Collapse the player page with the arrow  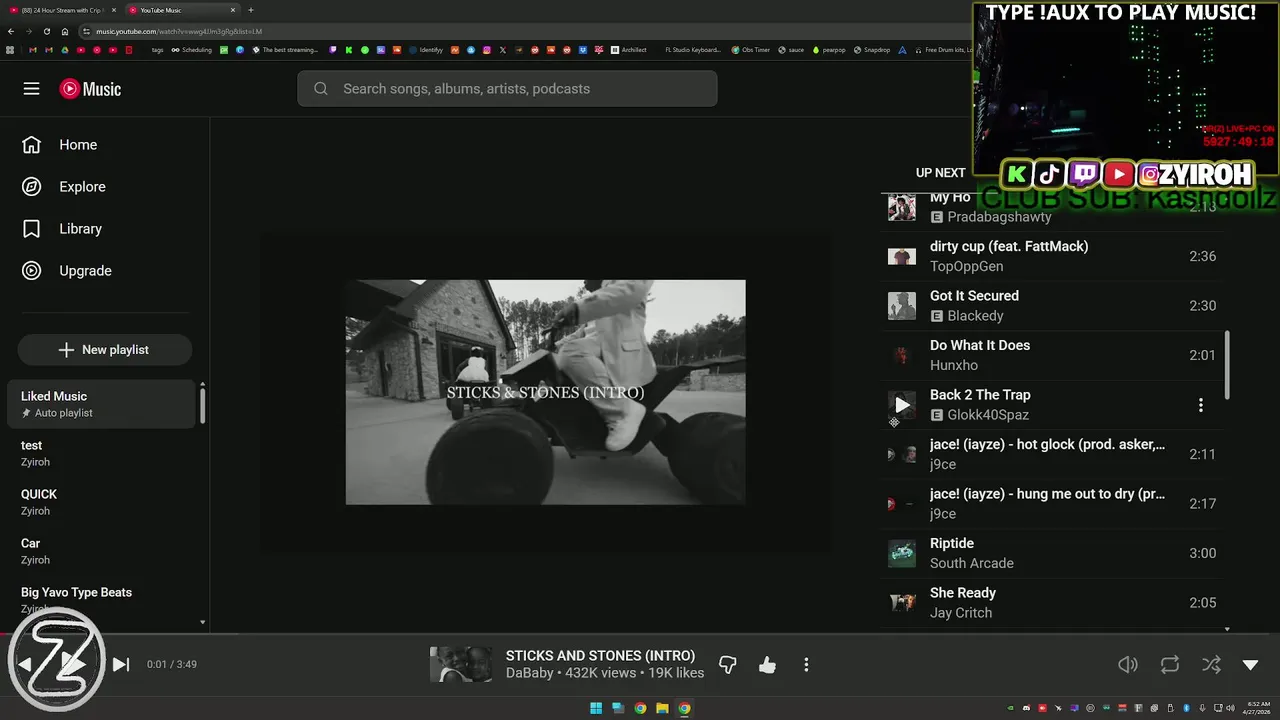coord(1250,665)
